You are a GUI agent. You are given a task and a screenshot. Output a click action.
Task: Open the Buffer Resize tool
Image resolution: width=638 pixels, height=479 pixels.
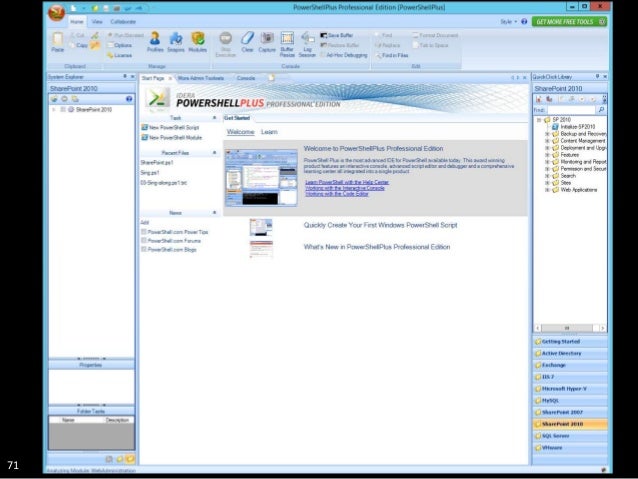point(287,44)
